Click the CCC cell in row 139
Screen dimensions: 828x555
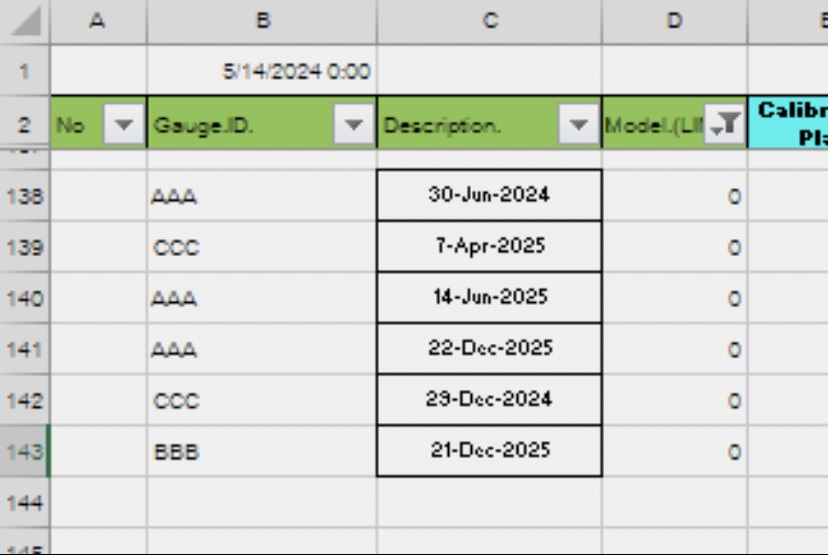click(261, 247)
